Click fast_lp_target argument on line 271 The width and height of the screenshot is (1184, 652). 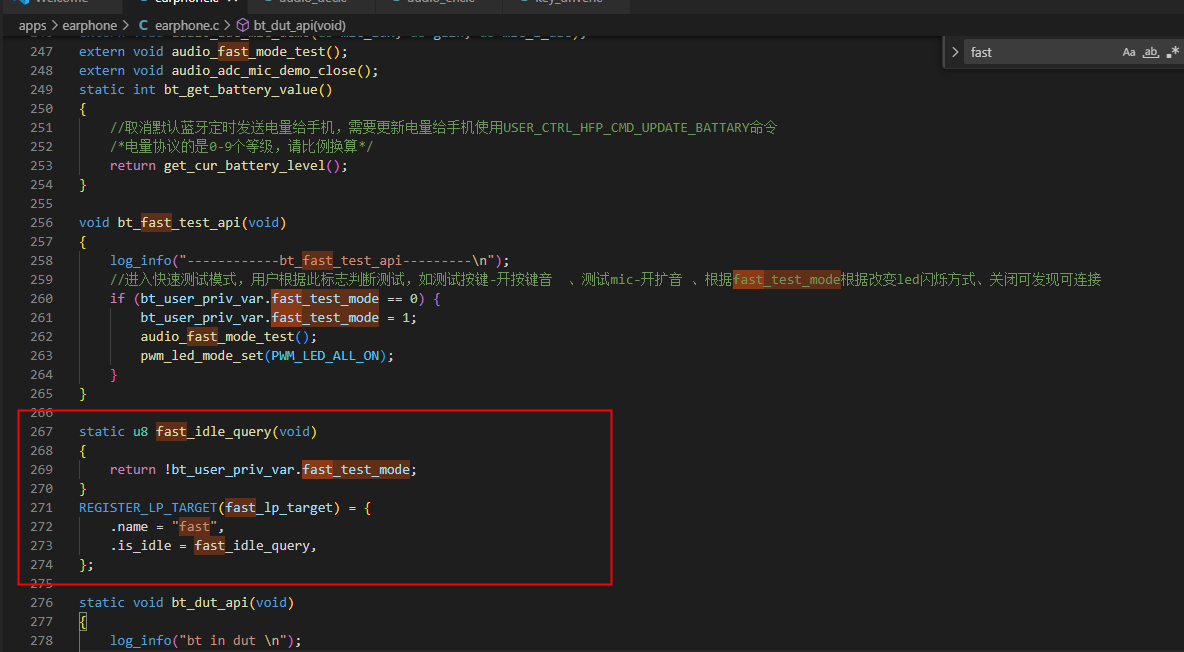pyautogui.click(x=279, y=508)
